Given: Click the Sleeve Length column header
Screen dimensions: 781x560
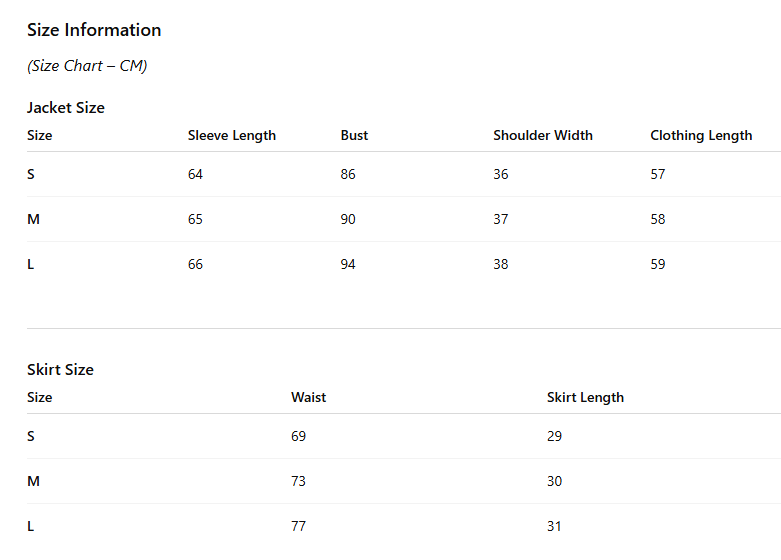Looking at the screenshot, I should click(232, 136).
